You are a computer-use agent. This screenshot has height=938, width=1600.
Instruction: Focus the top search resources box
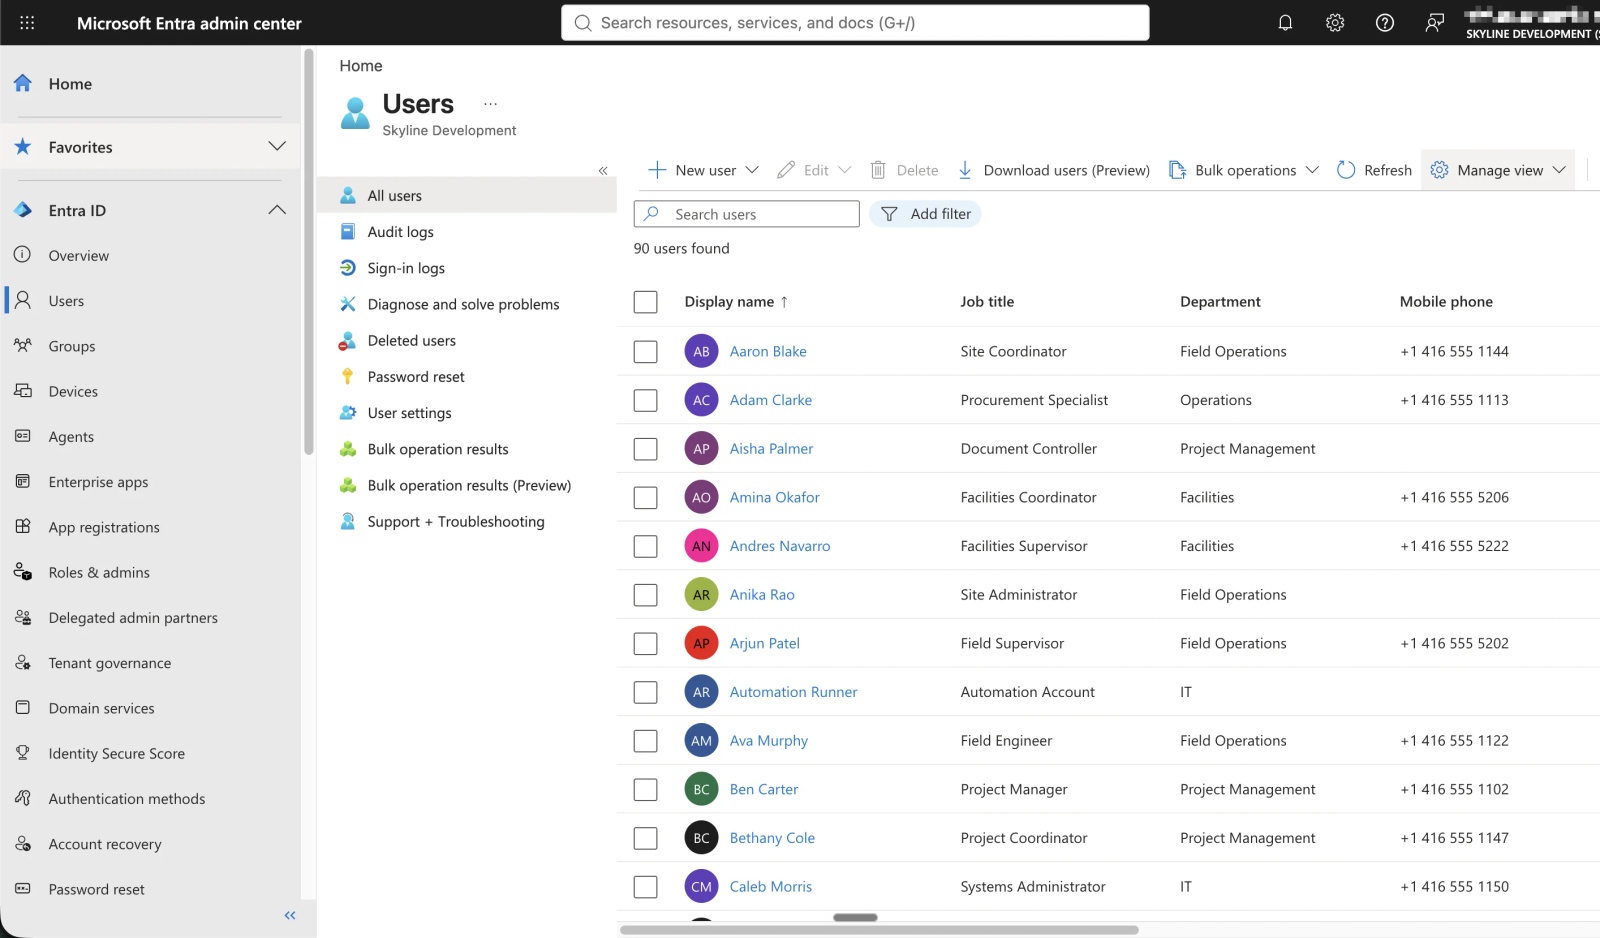tap(856, 23)
